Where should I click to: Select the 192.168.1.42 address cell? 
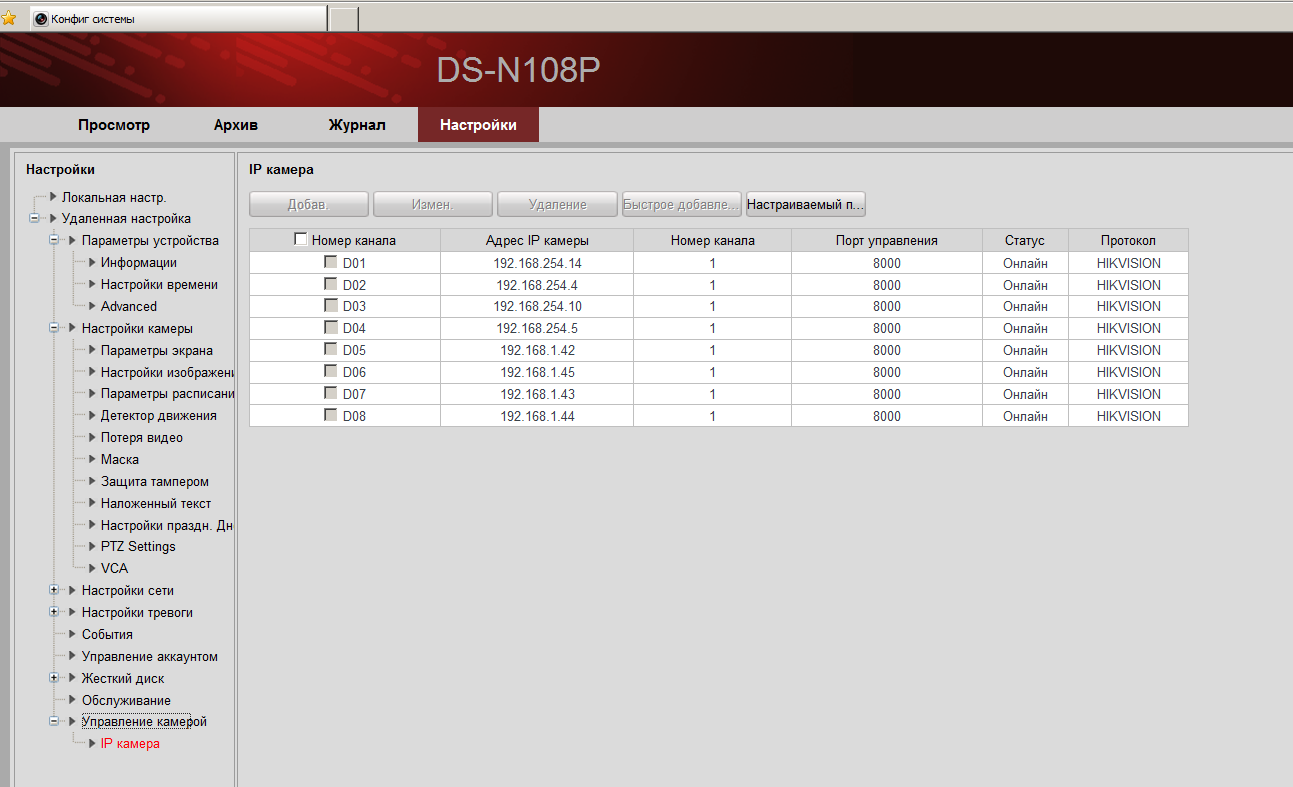(x=537, y=351)
